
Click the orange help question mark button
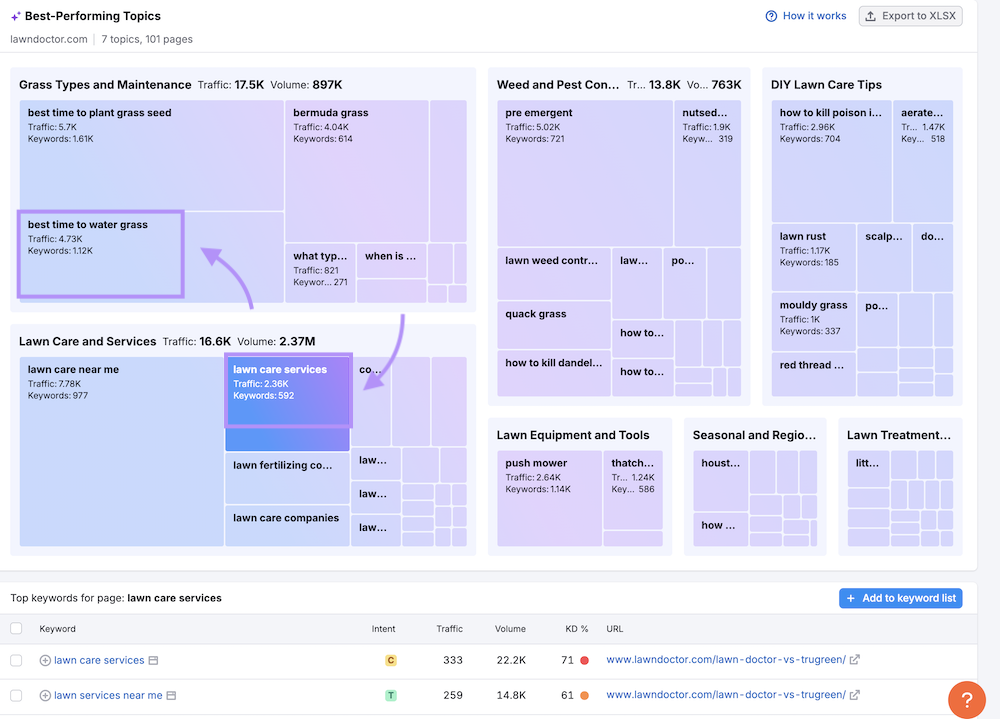click(x=966, y=699)
